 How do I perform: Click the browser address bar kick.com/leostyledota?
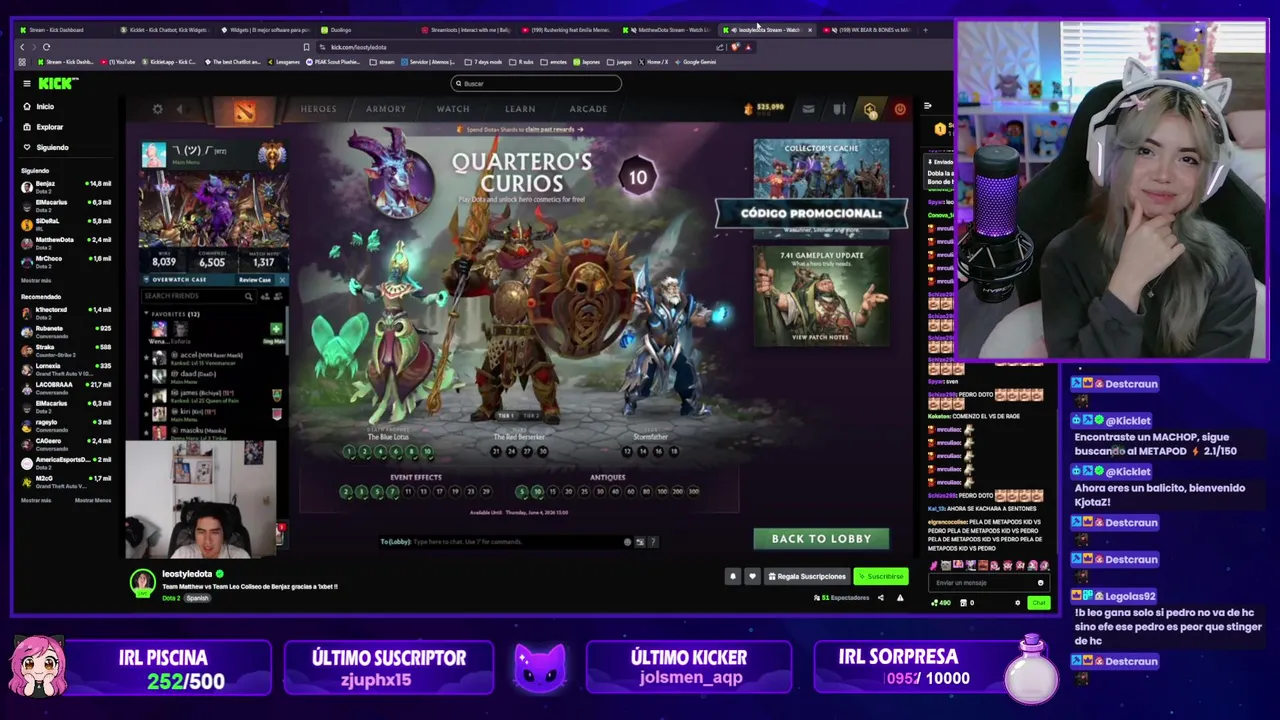point(358,47)
